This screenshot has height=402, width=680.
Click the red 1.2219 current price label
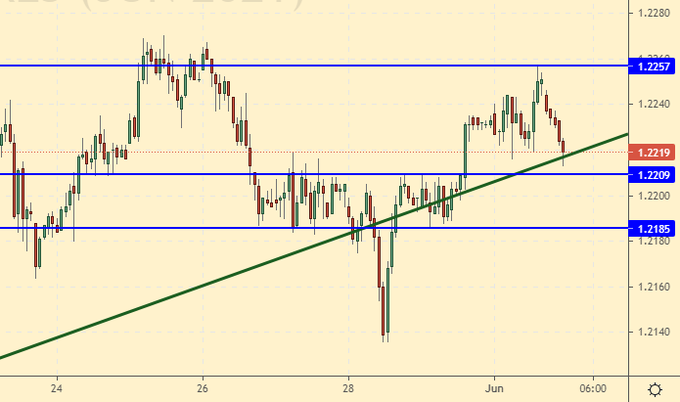point(654,152)
